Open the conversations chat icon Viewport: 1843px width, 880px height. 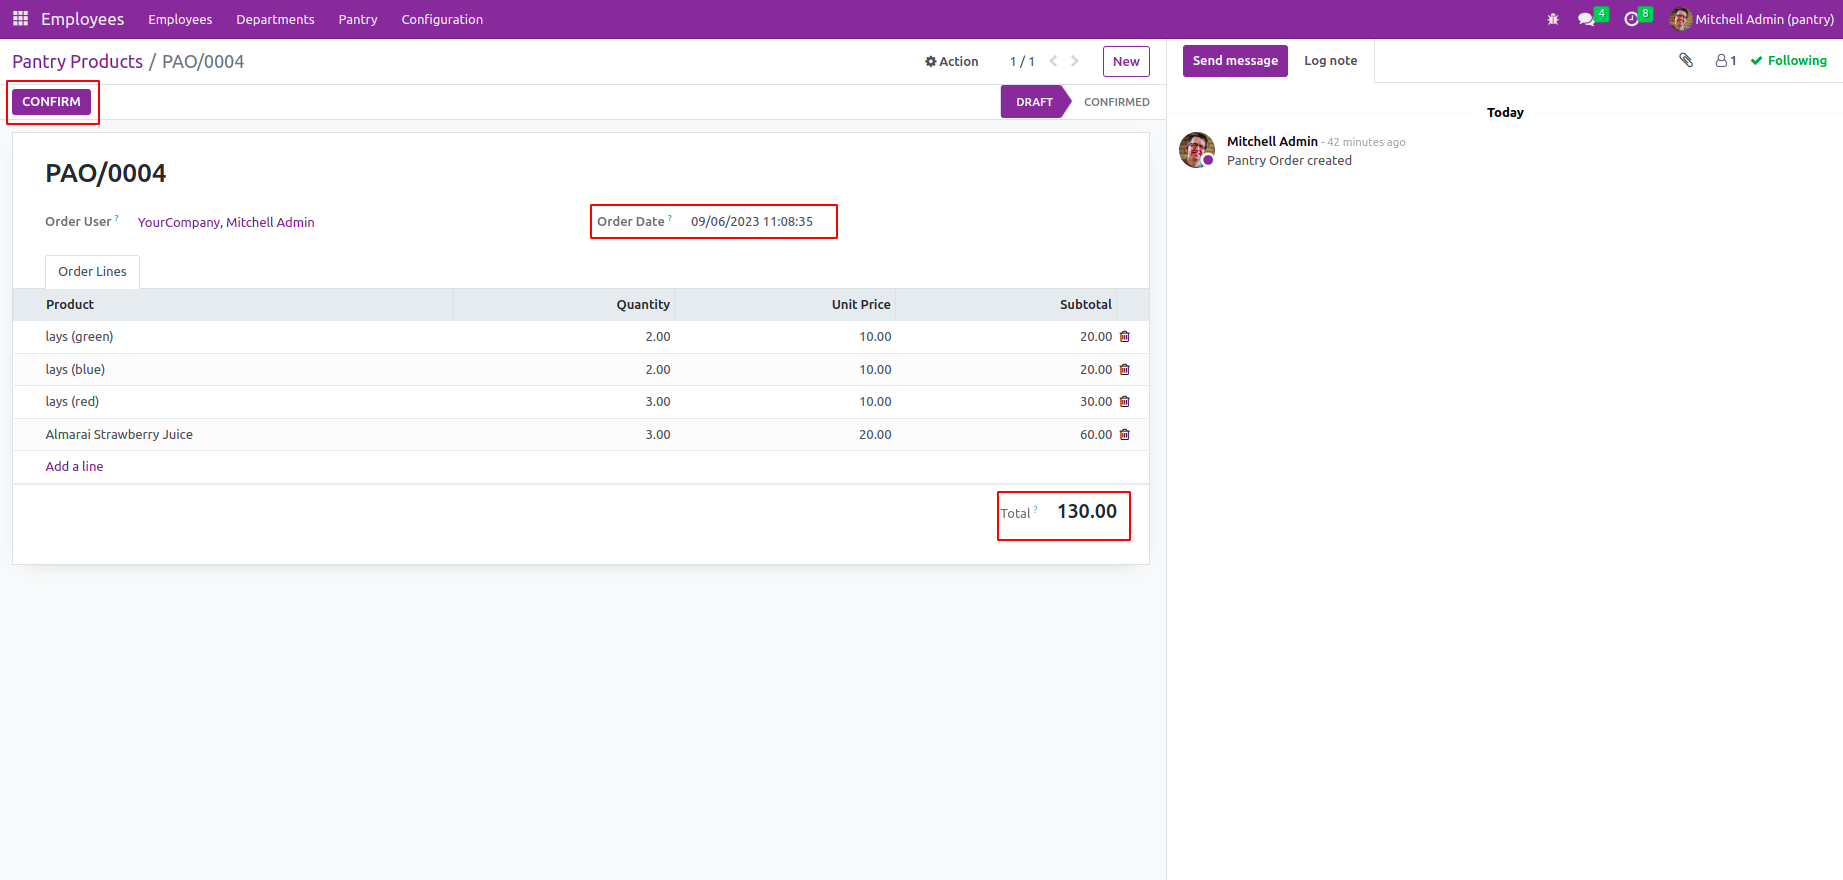[1586, 19]
